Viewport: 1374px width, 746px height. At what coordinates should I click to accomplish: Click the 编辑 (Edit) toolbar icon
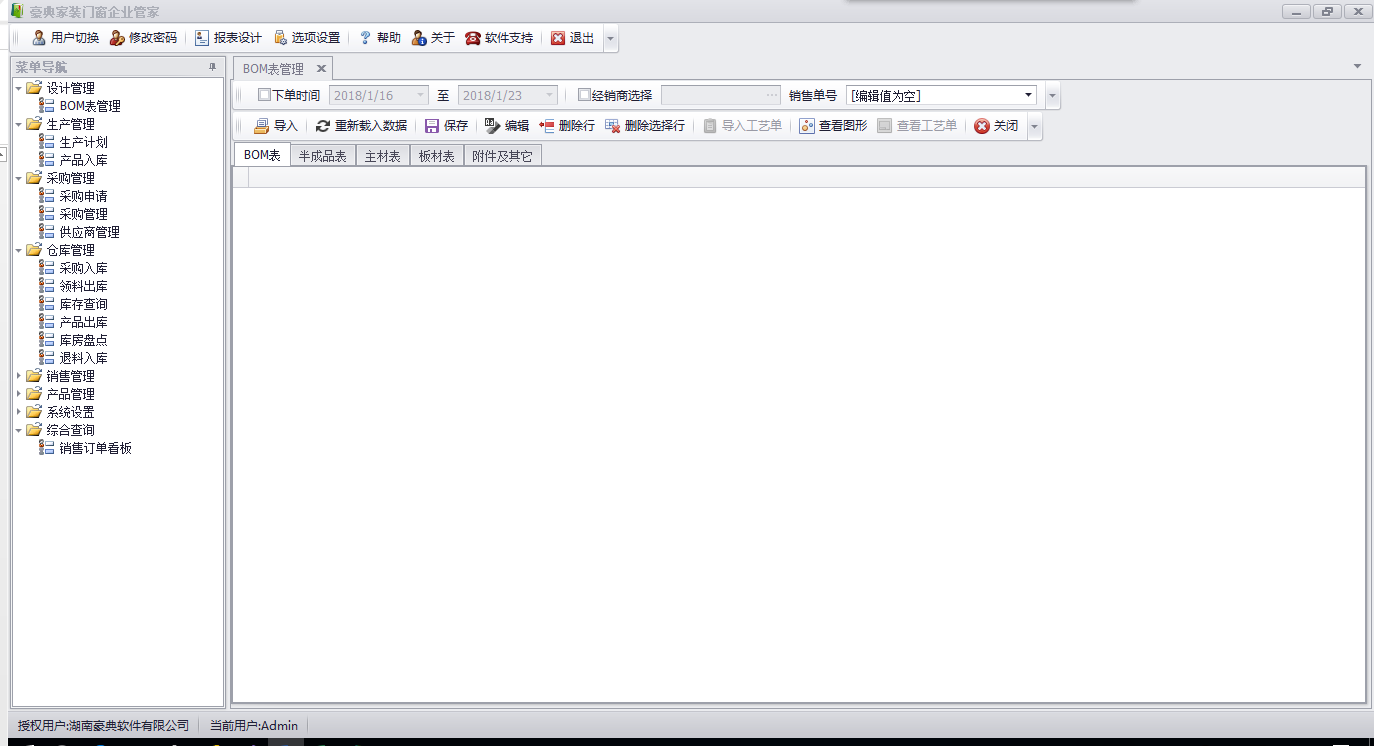tap(493, 126)
